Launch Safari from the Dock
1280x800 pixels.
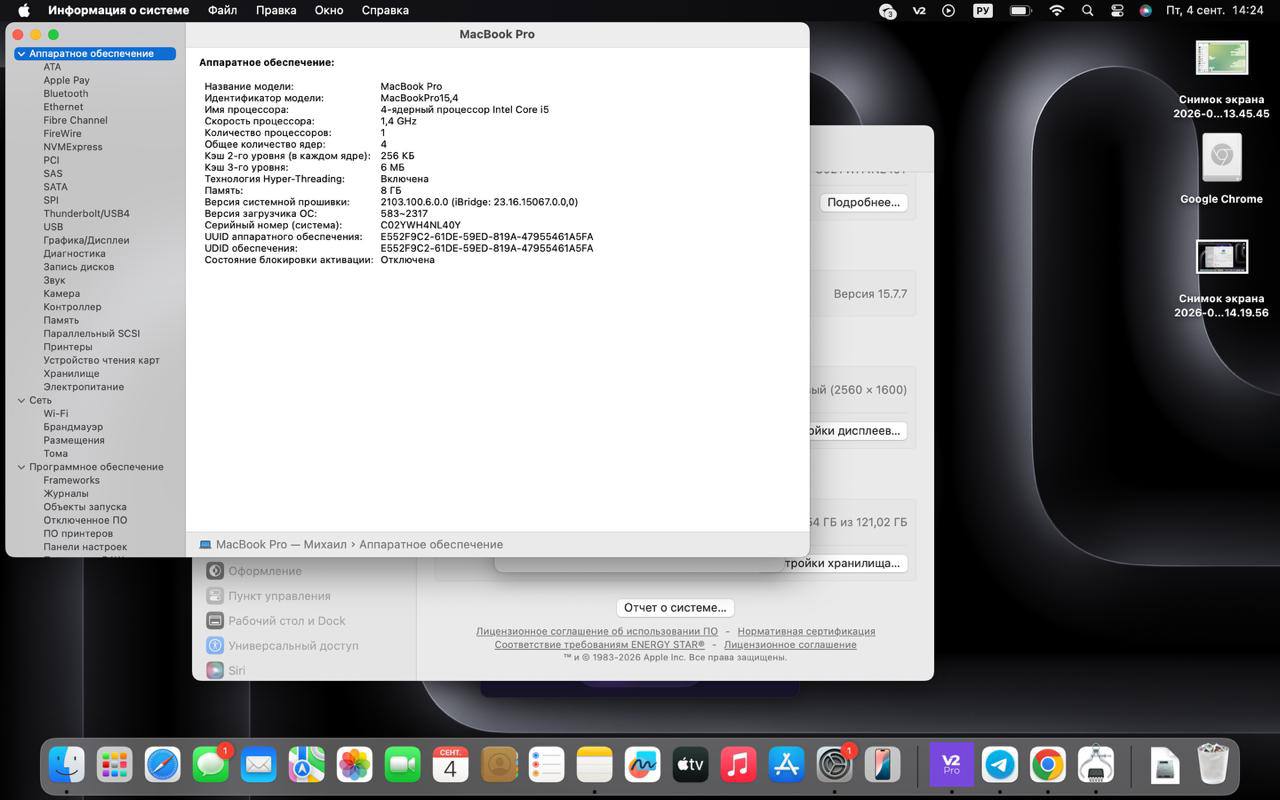163,765
